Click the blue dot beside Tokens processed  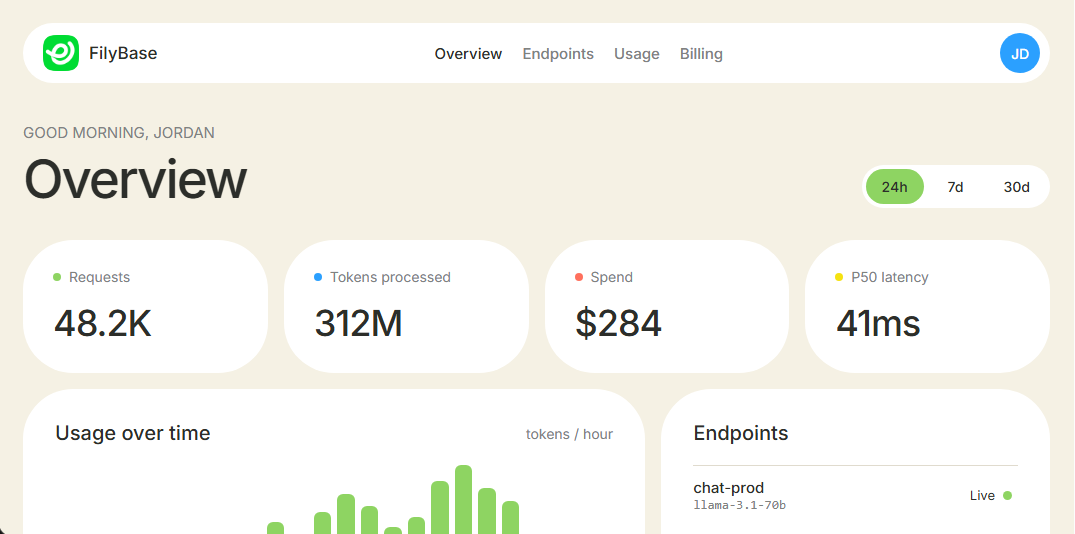(x=317, y=277)
